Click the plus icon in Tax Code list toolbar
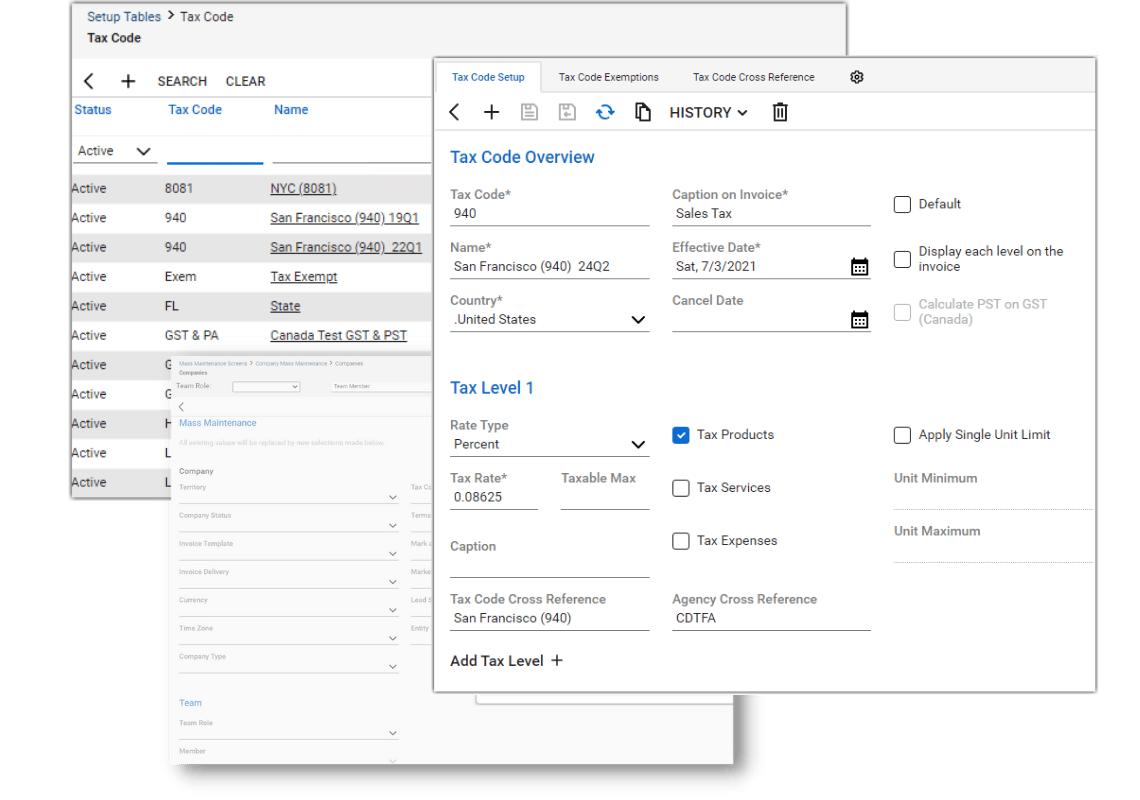 pyautogui.click(x=128, y=81)
